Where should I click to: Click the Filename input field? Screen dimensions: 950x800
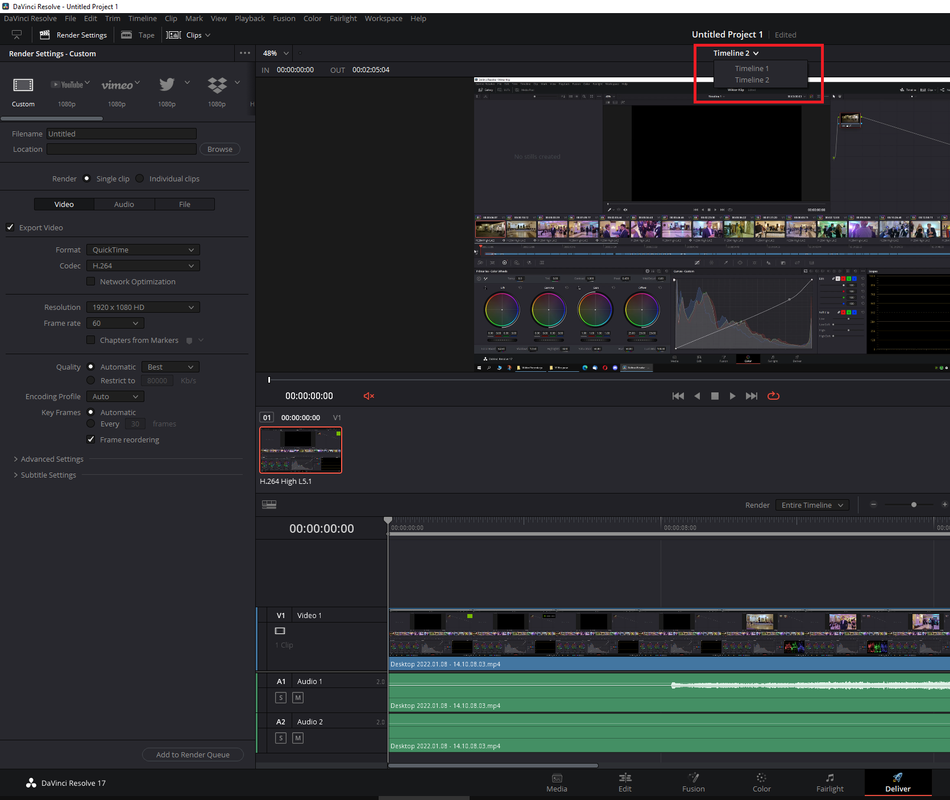pos(122,133)
